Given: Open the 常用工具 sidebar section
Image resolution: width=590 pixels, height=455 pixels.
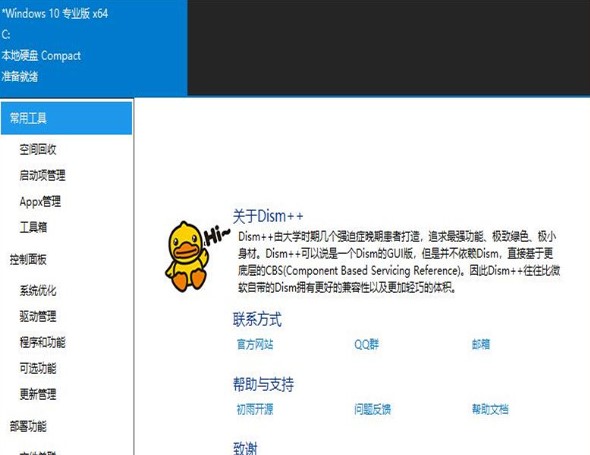Looking at the screenshot, I should (x=67, y=118).
